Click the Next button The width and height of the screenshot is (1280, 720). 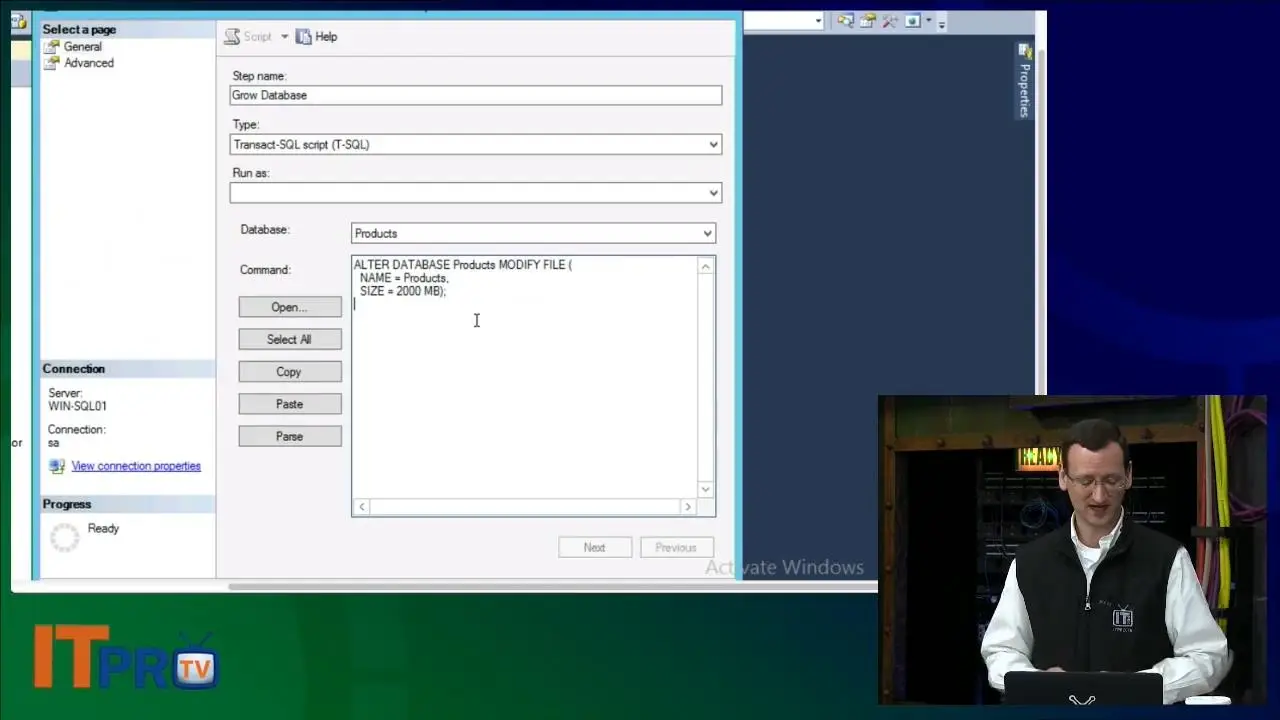(x=594, y=547)
